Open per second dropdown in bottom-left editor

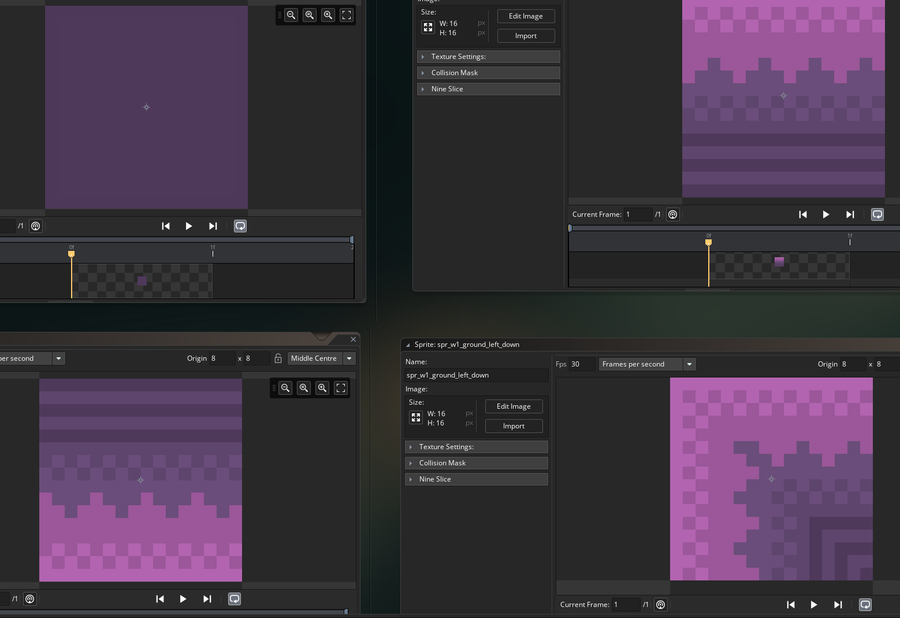pos(59,358)
